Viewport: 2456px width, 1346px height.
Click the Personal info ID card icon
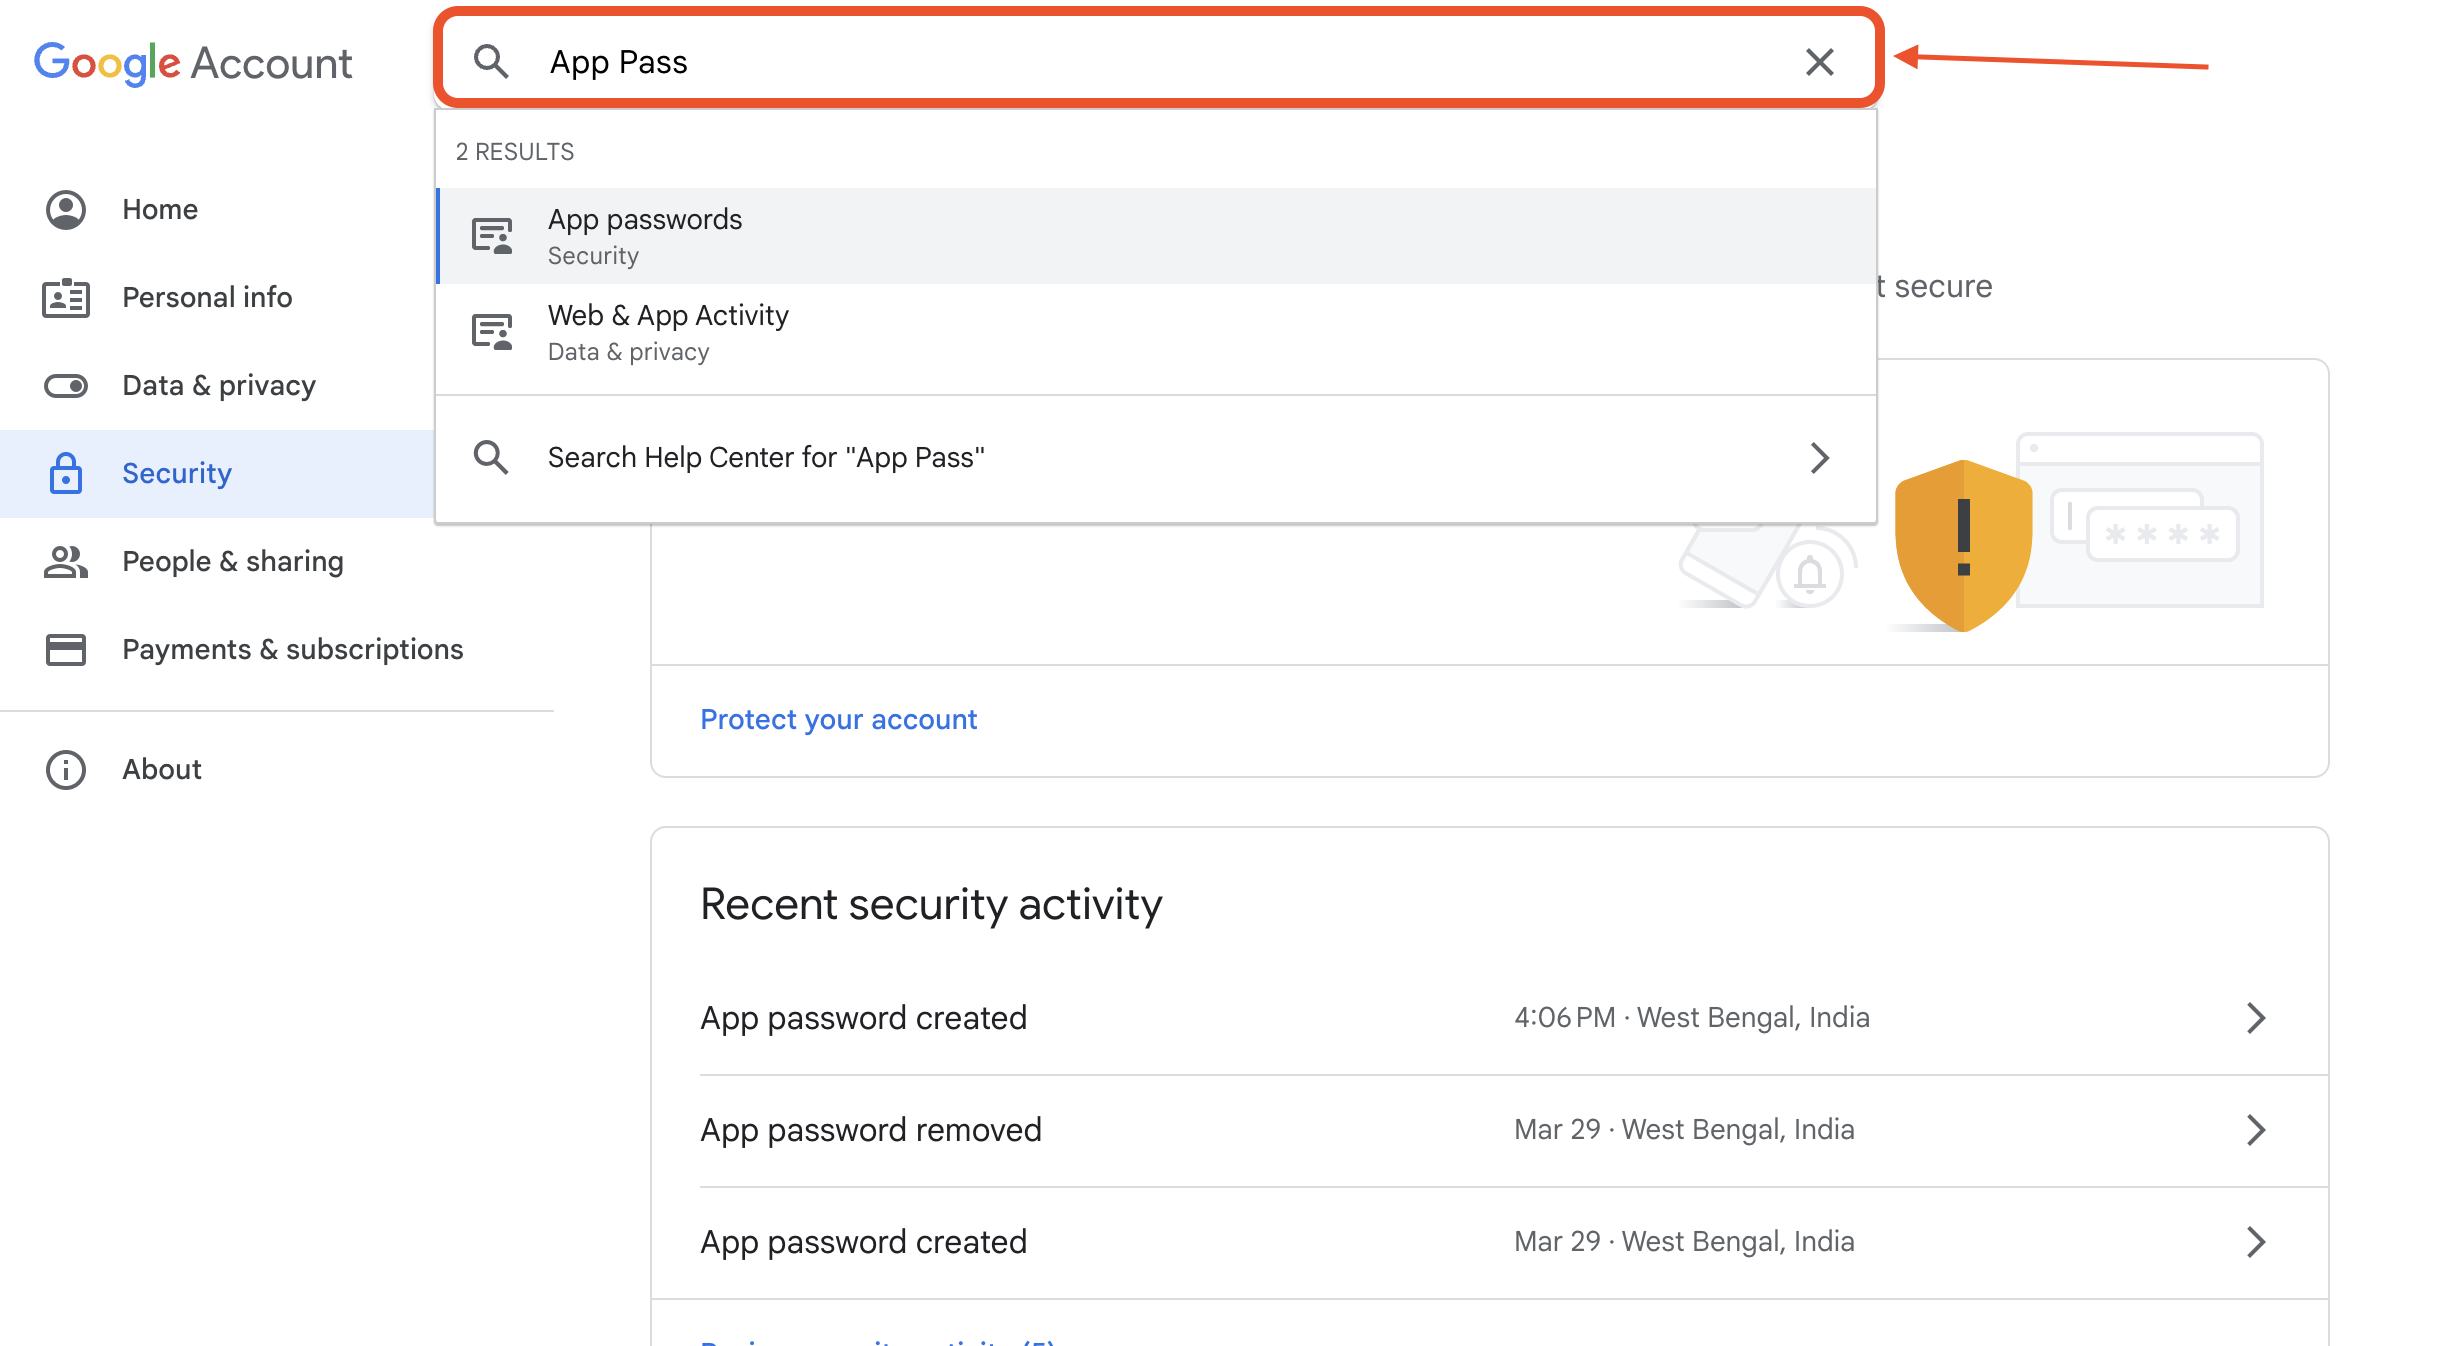click(66, 298)
